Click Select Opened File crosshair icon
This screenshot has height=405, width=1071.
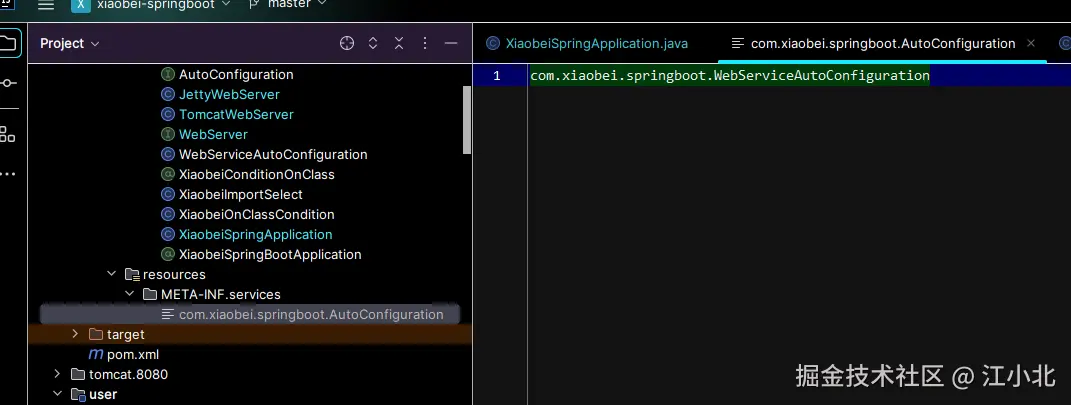(347, 43)
